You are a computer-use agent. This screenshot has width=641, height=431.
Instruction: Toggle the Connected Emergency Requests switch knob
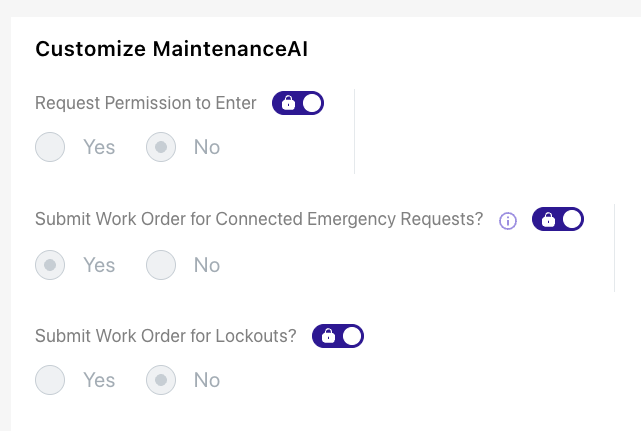[x=572, y=219]
